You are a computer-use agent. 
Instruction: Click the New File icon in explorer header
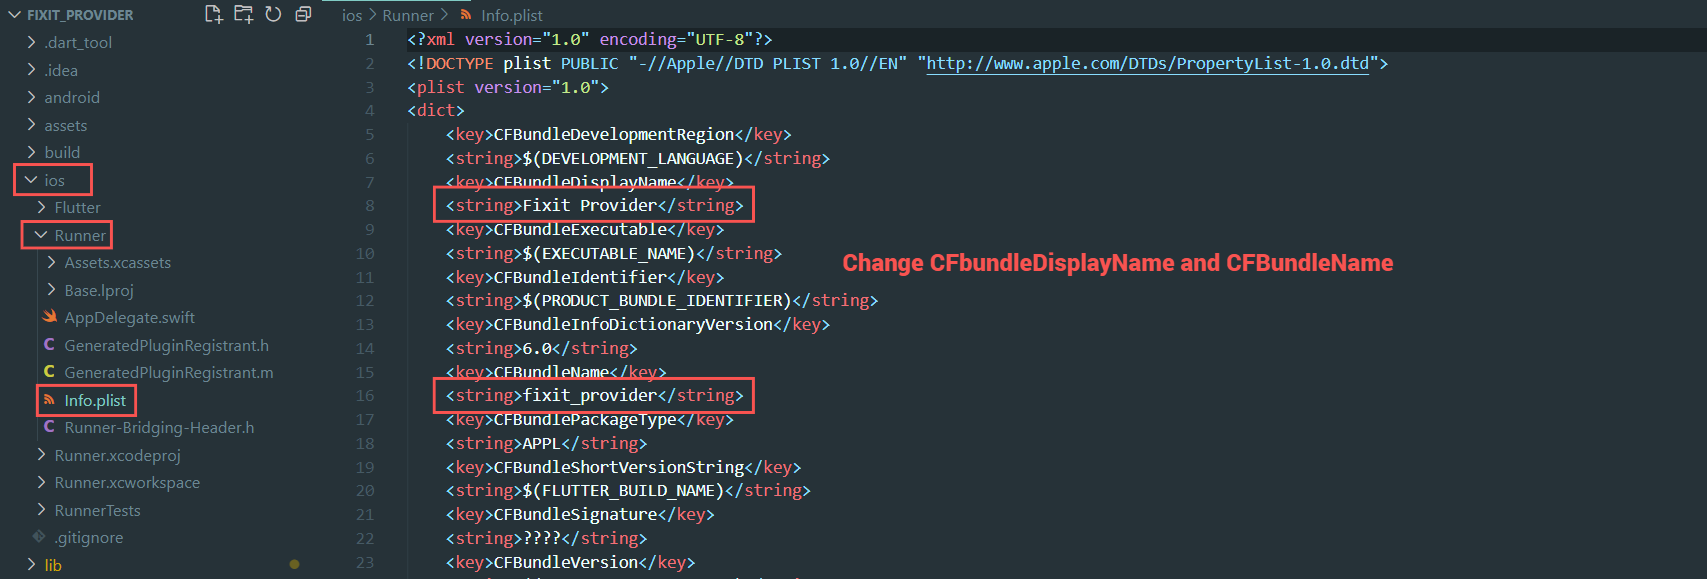tap(213, 14)
